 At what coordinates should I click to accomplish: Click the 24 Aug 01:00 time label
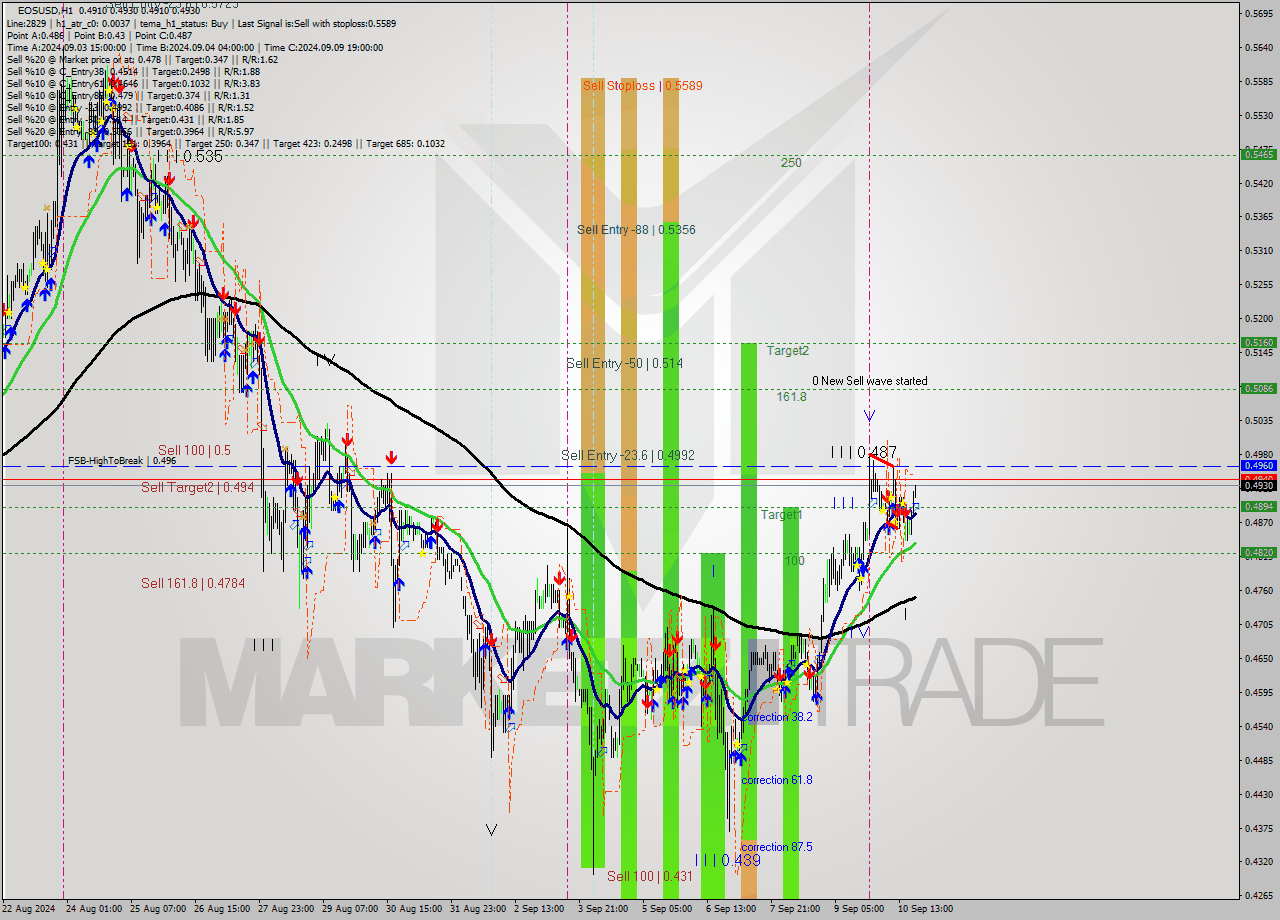93,909
